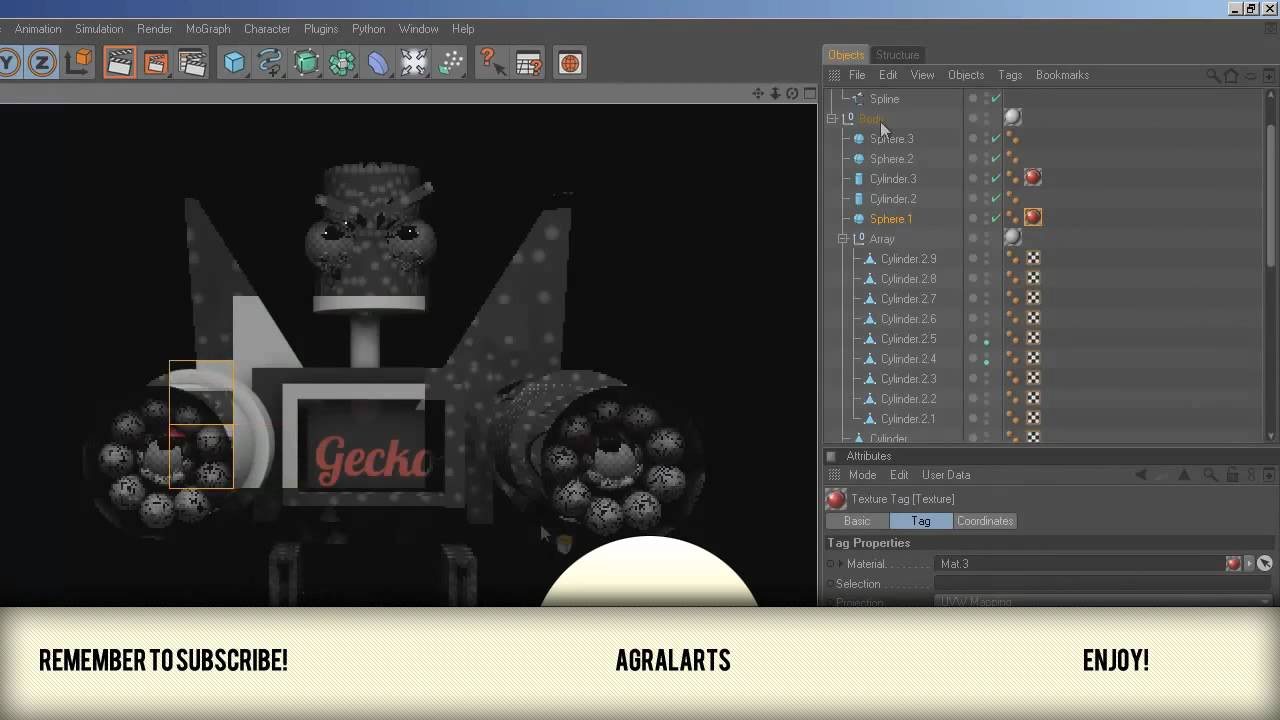This screenshot has height=720, width=1280.
Task: Click the particle emitter dots icon
Action: (451, 63)
